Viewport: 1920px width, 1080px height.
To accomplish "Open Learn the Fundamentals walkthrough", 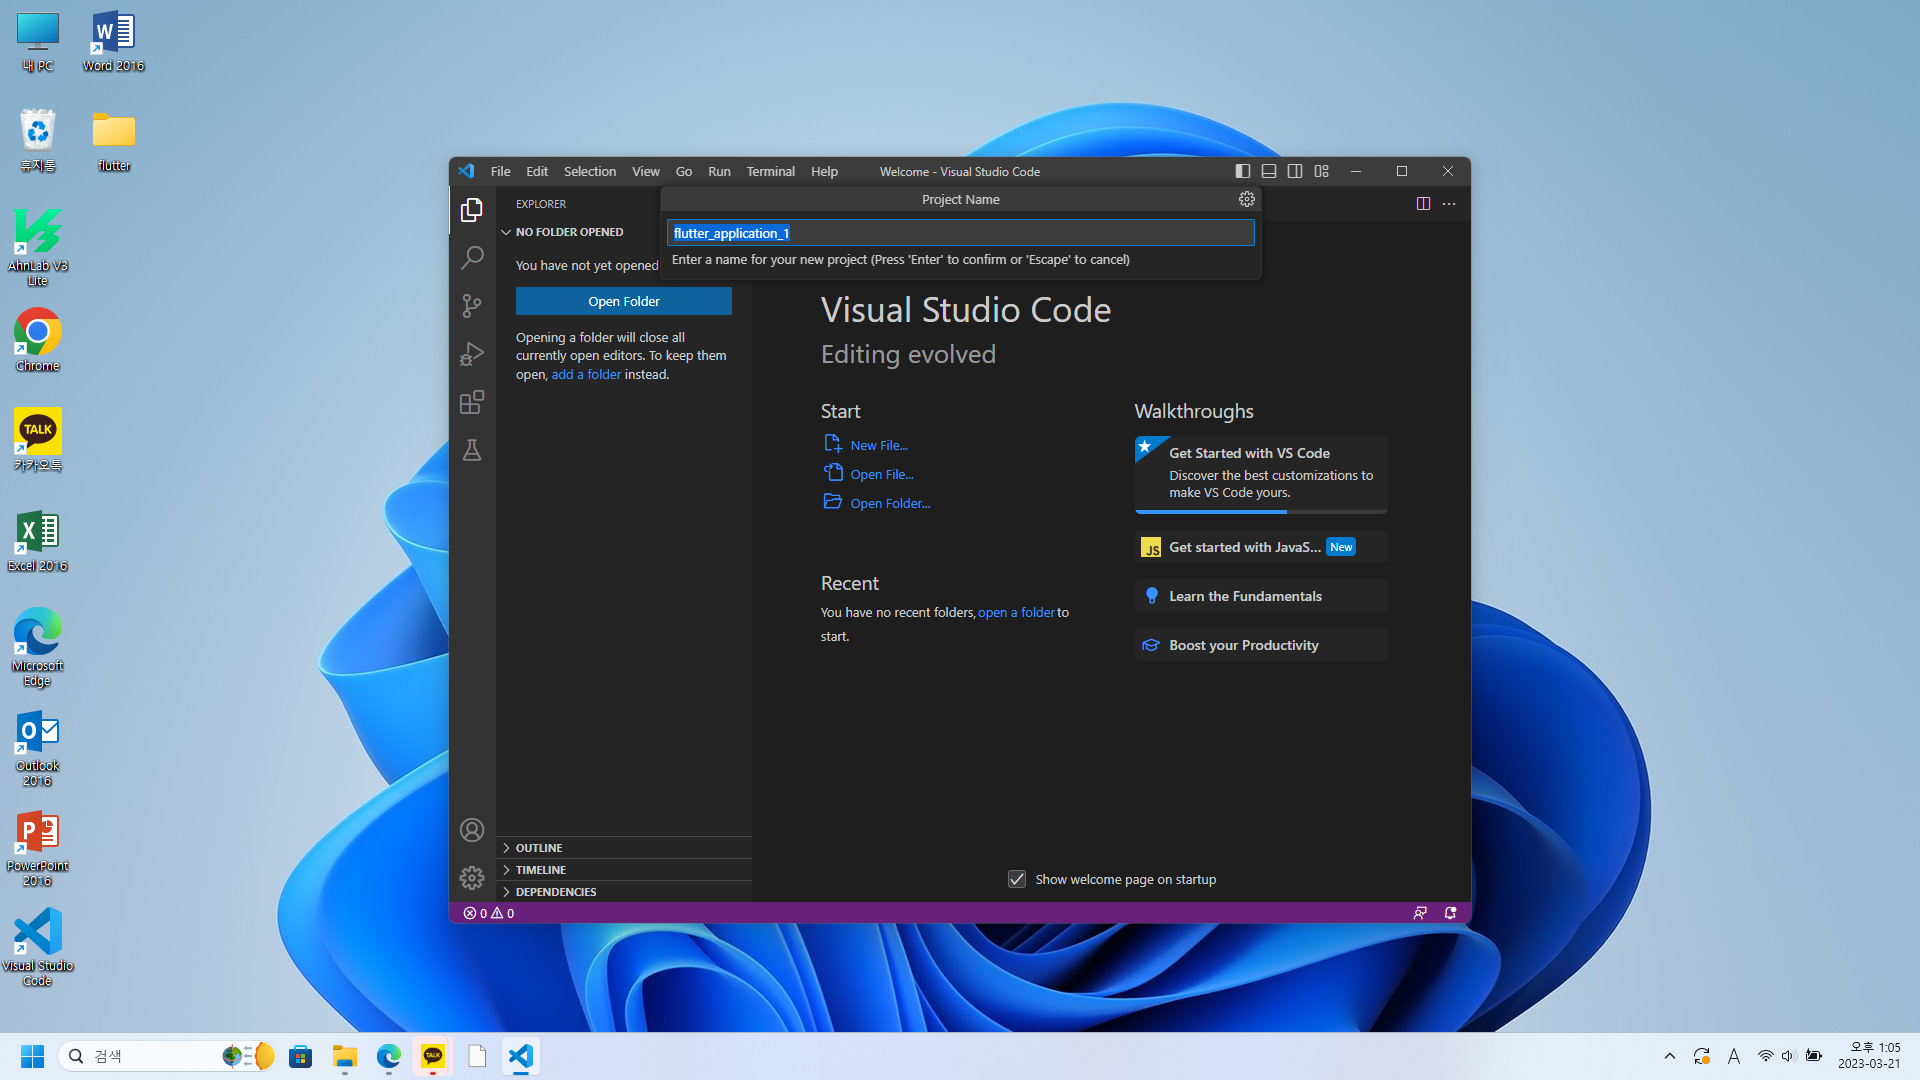I will point(1261,596).
